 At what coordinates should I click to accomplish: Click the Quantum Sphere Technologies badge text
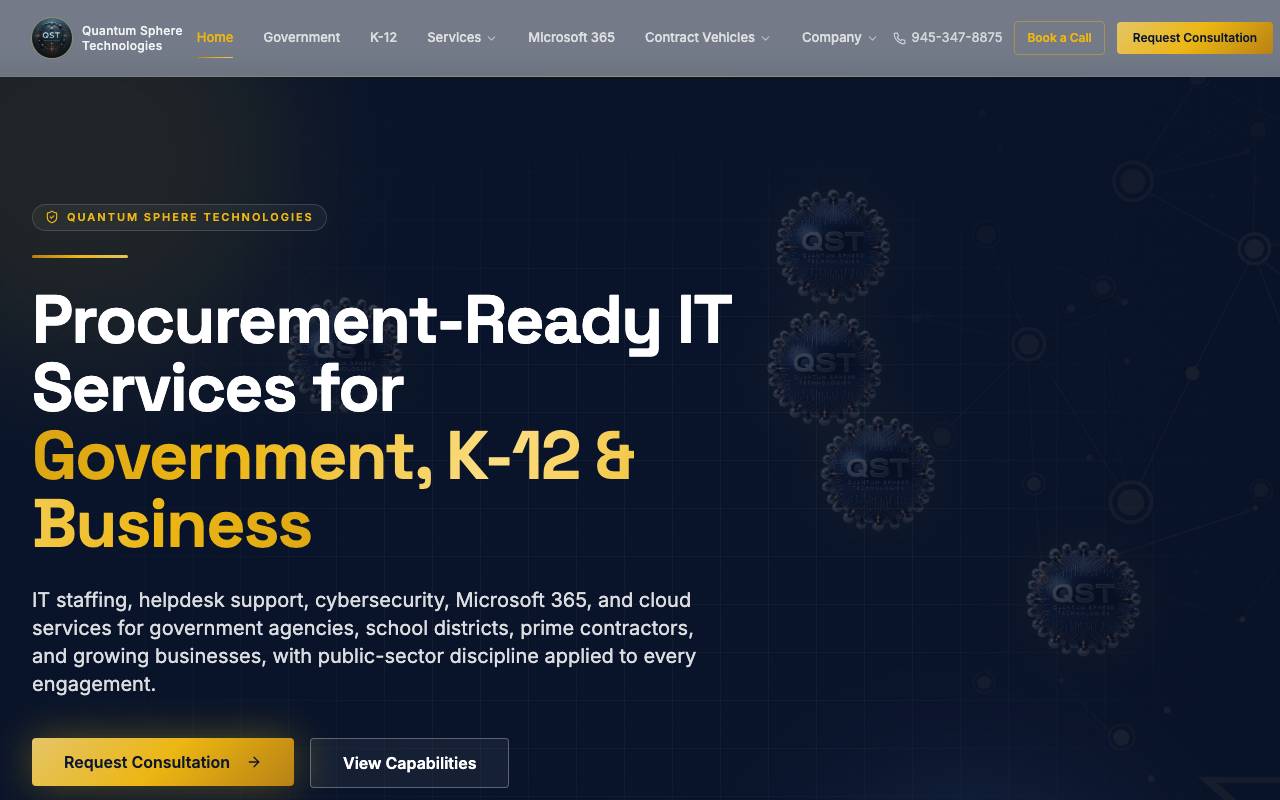tap(190, 217)
